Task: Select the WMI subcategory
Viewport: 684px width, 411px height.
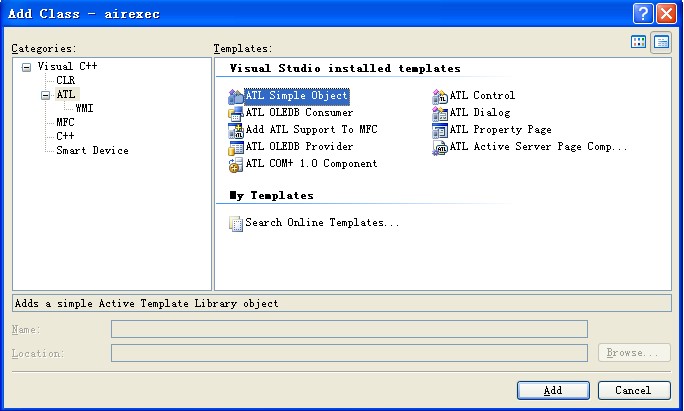Action: pos(84,108)
